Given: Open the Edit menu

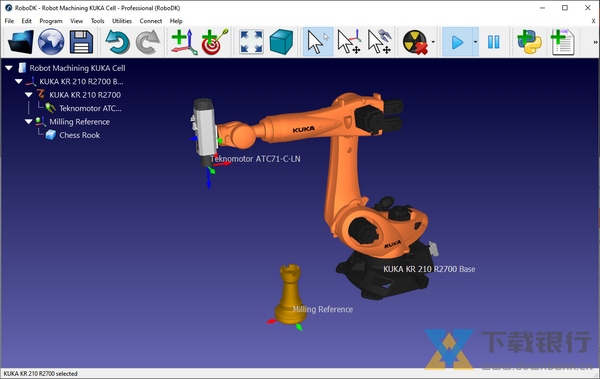Looking at the screenshot, I should pyautogui.click(x=26, y=21).
